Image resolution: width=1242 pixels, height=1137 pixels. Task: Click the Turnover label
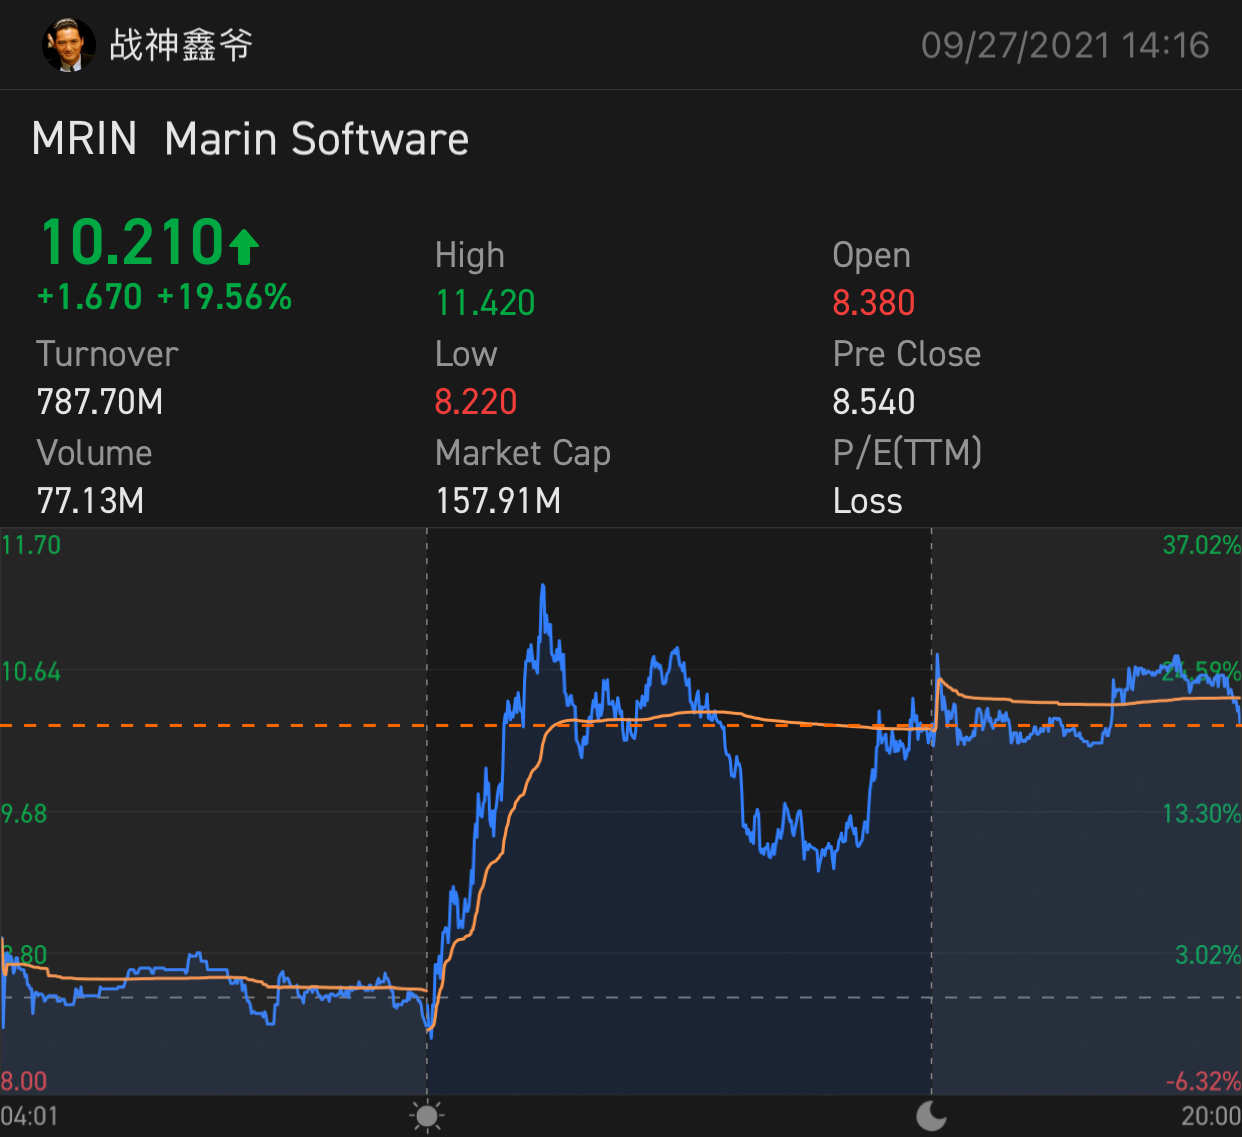[x=107, y=354]
